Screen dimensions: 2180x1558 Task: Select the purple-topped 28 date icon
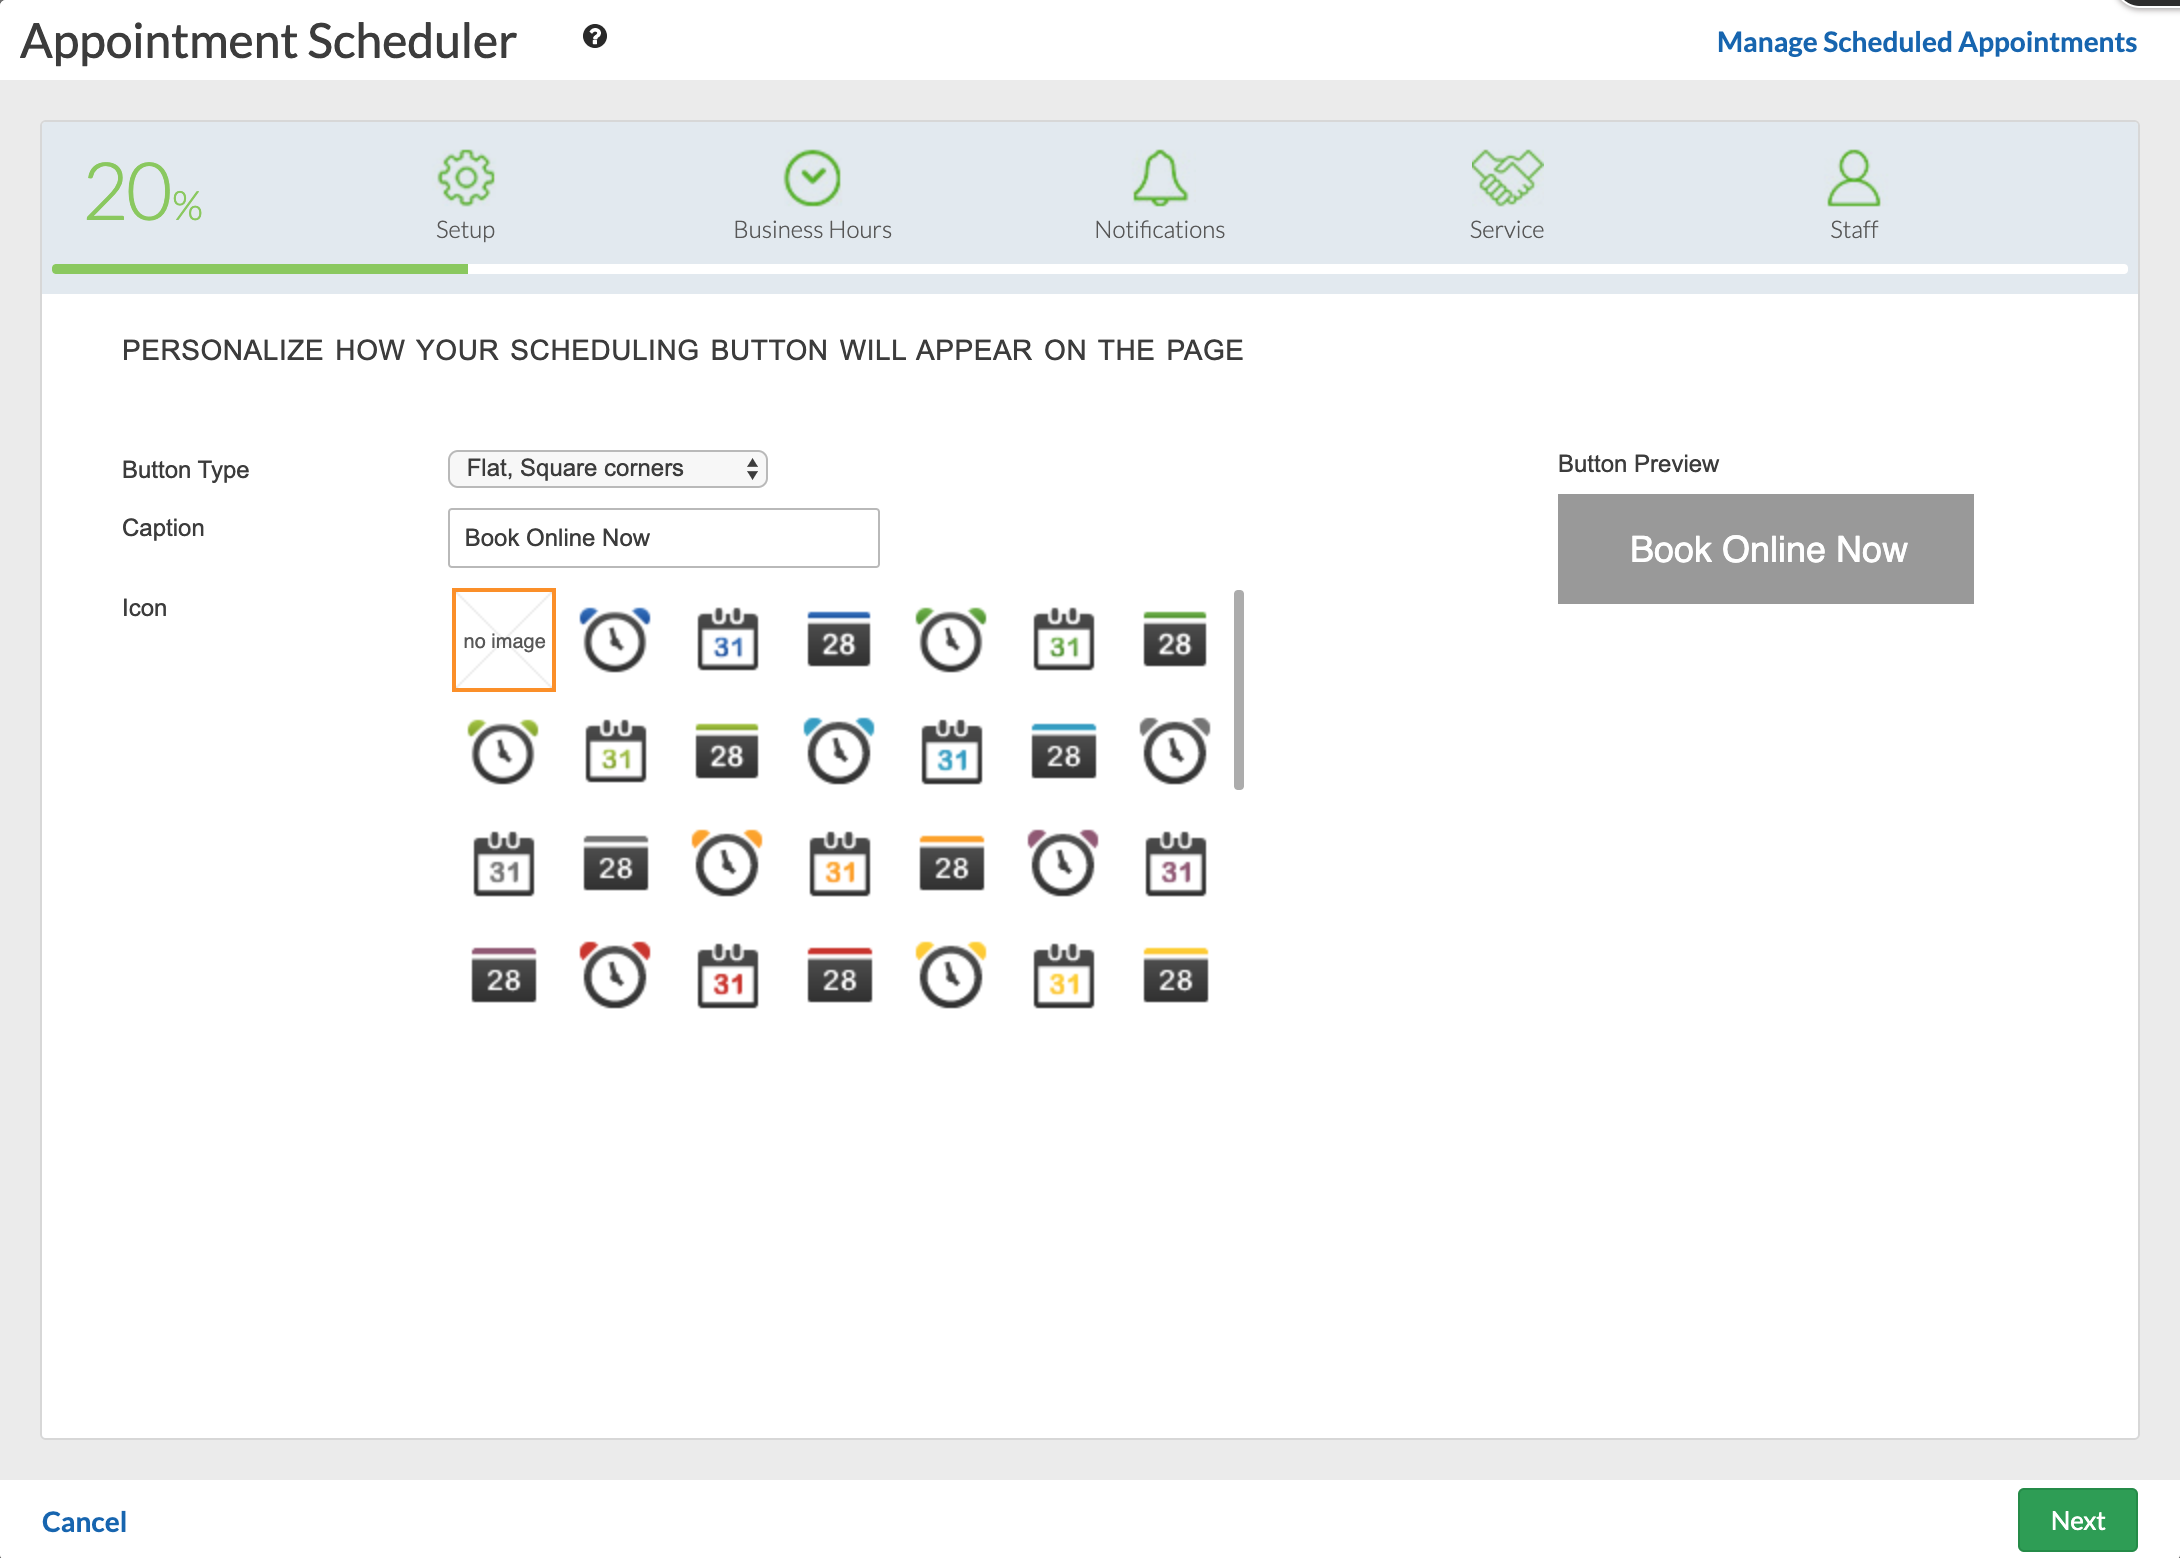pyautogui.click(x=503, y=977)
